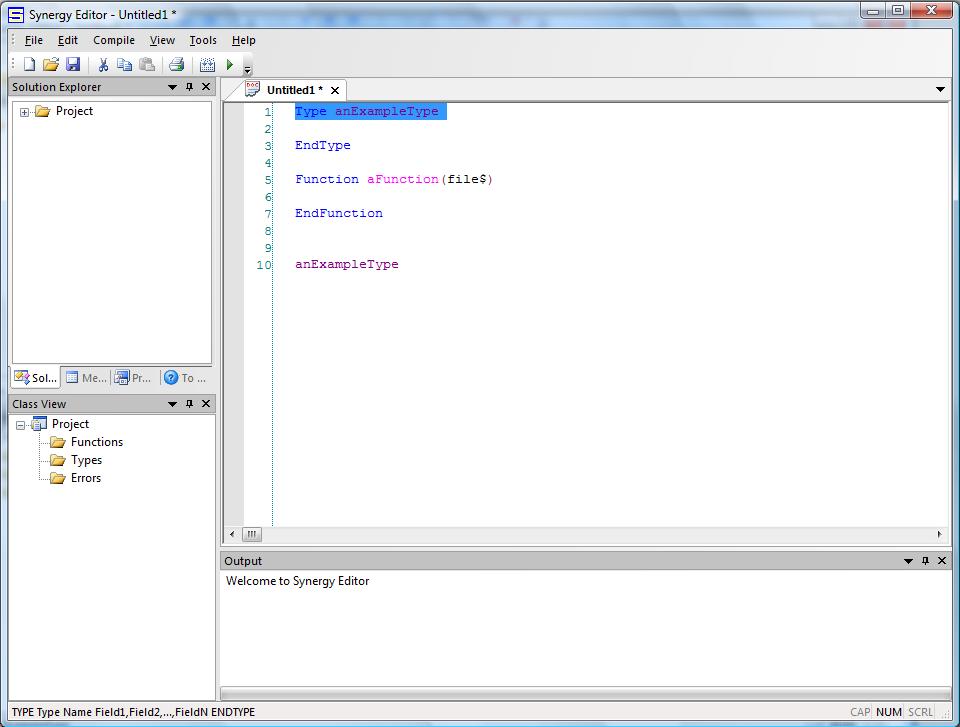The height and width of the screenshot is (727, 960).
Task: Print the document with the printer icon
Action: 177,64
